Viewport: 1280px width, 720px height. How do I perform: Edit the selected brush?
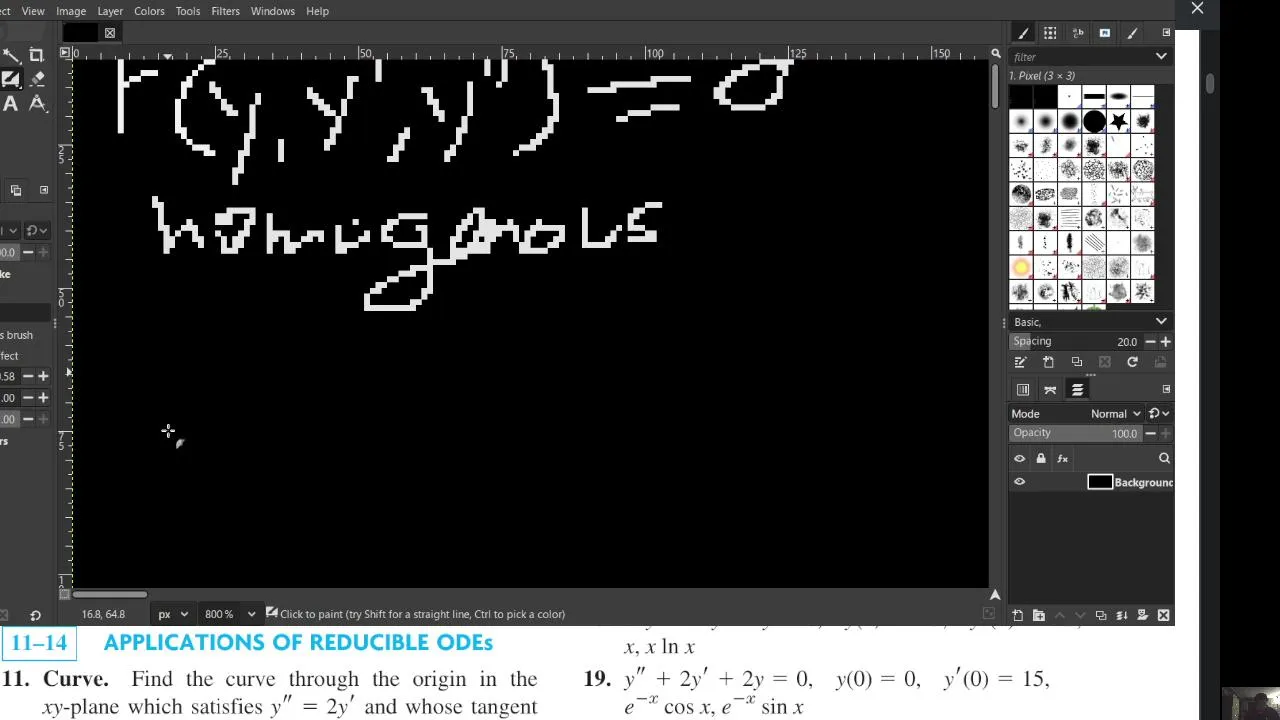coord(1020,362)
